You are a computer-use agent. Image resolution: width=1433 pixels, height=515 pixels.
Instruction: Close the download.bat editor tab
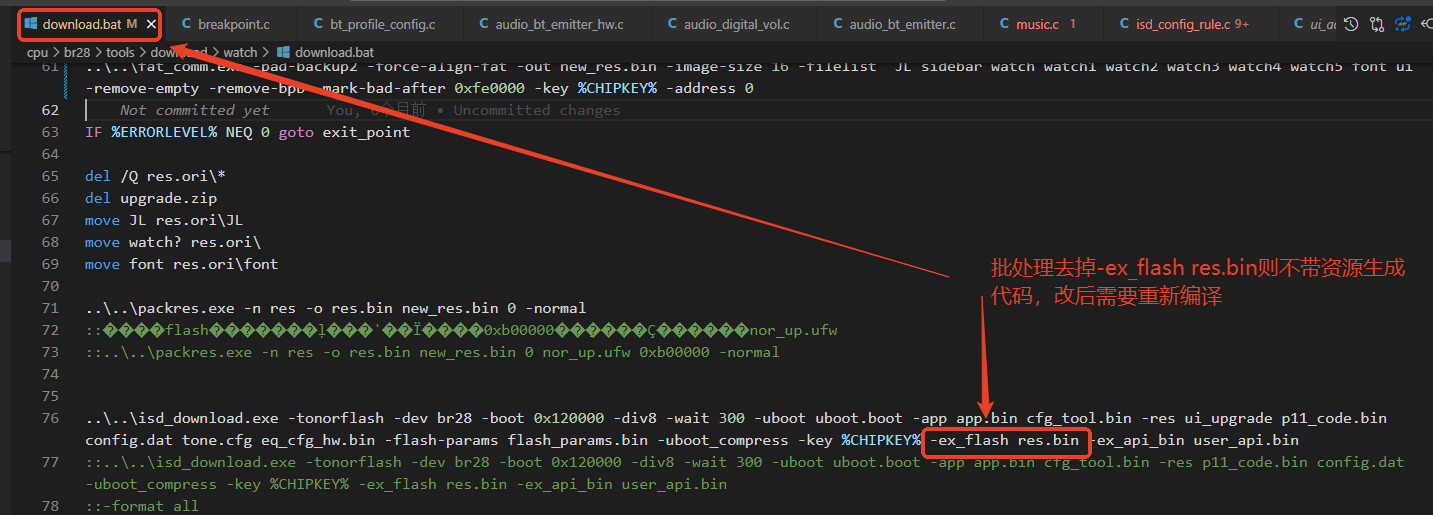point(151,23)
